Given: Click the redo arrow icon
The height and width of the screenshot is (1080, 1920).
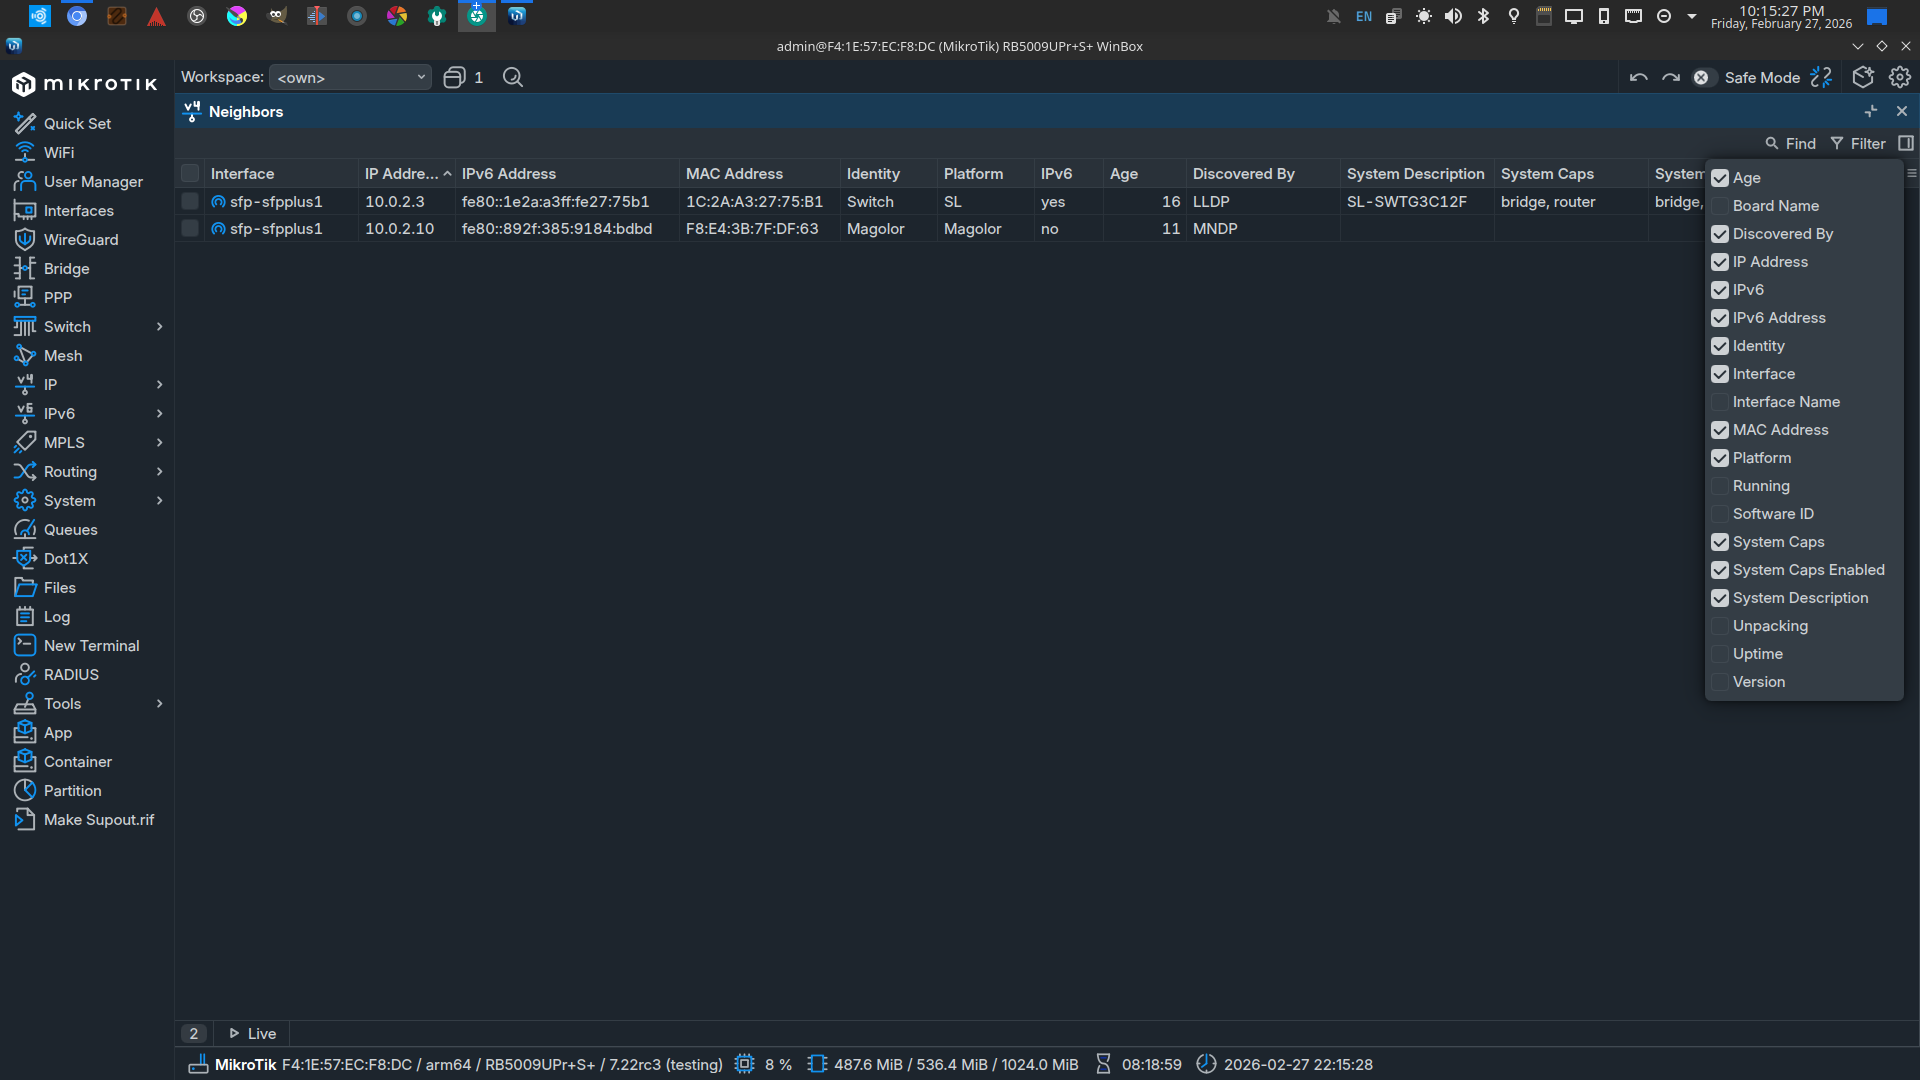Looking at the screenshot, I should (x=1671, y=78).
